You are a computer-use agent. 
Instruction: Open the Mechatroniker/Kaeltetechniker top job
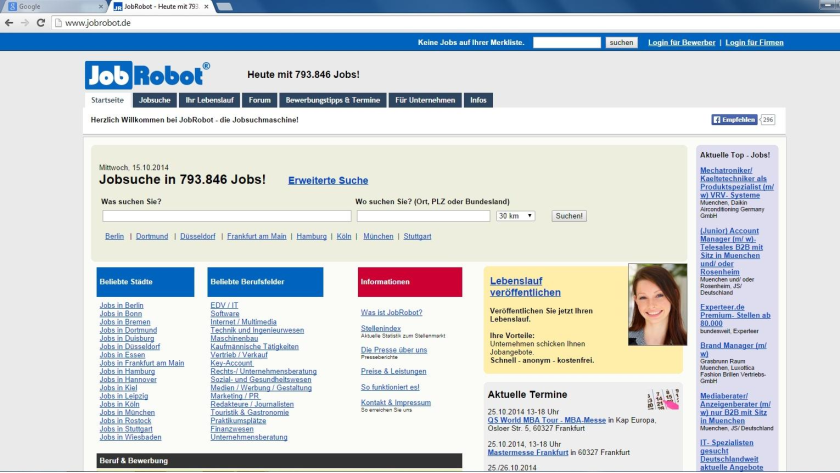(x=737, y=183)
